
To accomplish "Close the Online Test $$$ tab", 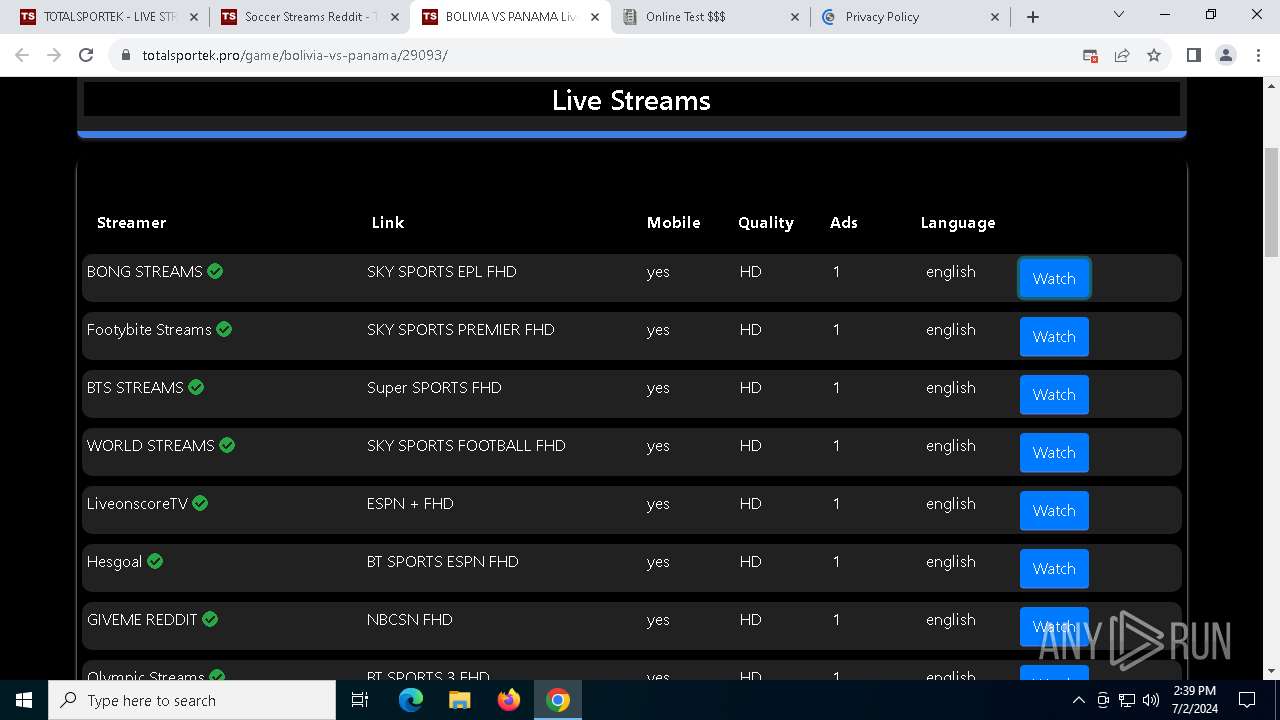I will point(795,17).
